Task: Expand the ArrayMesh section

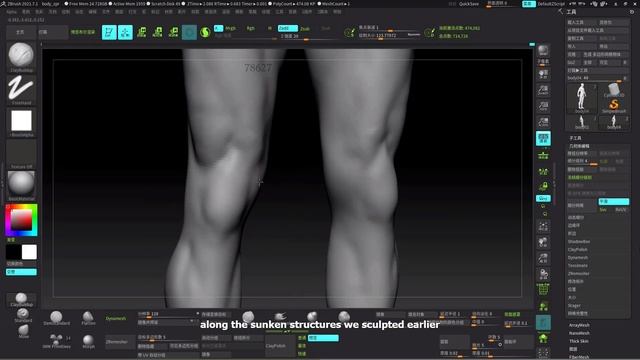Action: tap(579, 325)
